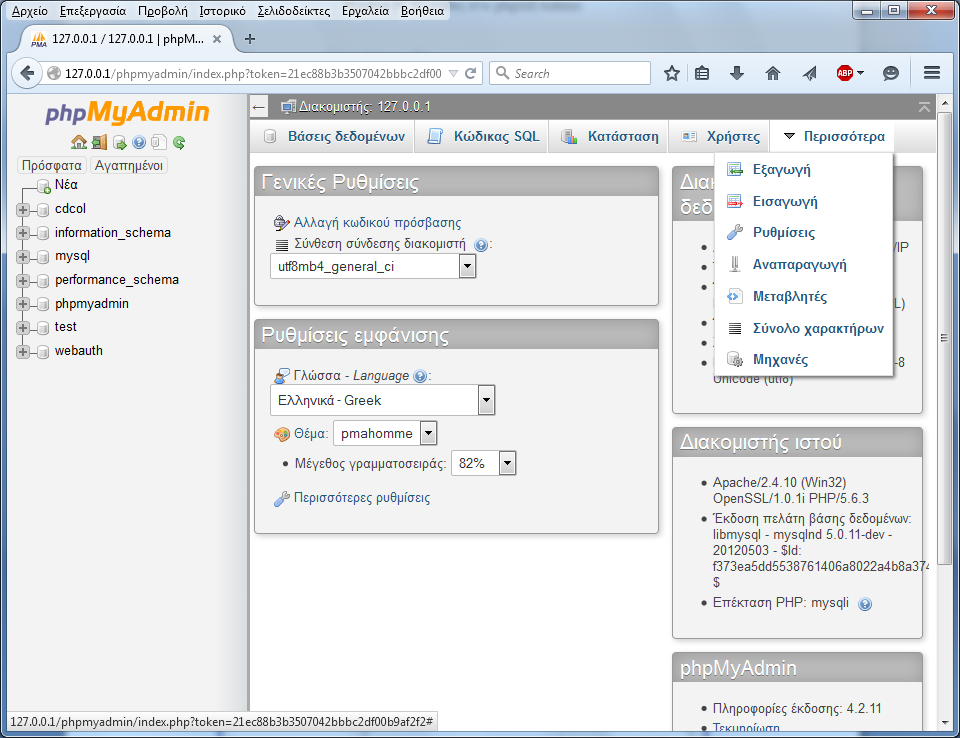Viewport: 960px width, 738px height.
Task: Click the collapse-top arrows icon in server bar
Action: tap(924, 107)
